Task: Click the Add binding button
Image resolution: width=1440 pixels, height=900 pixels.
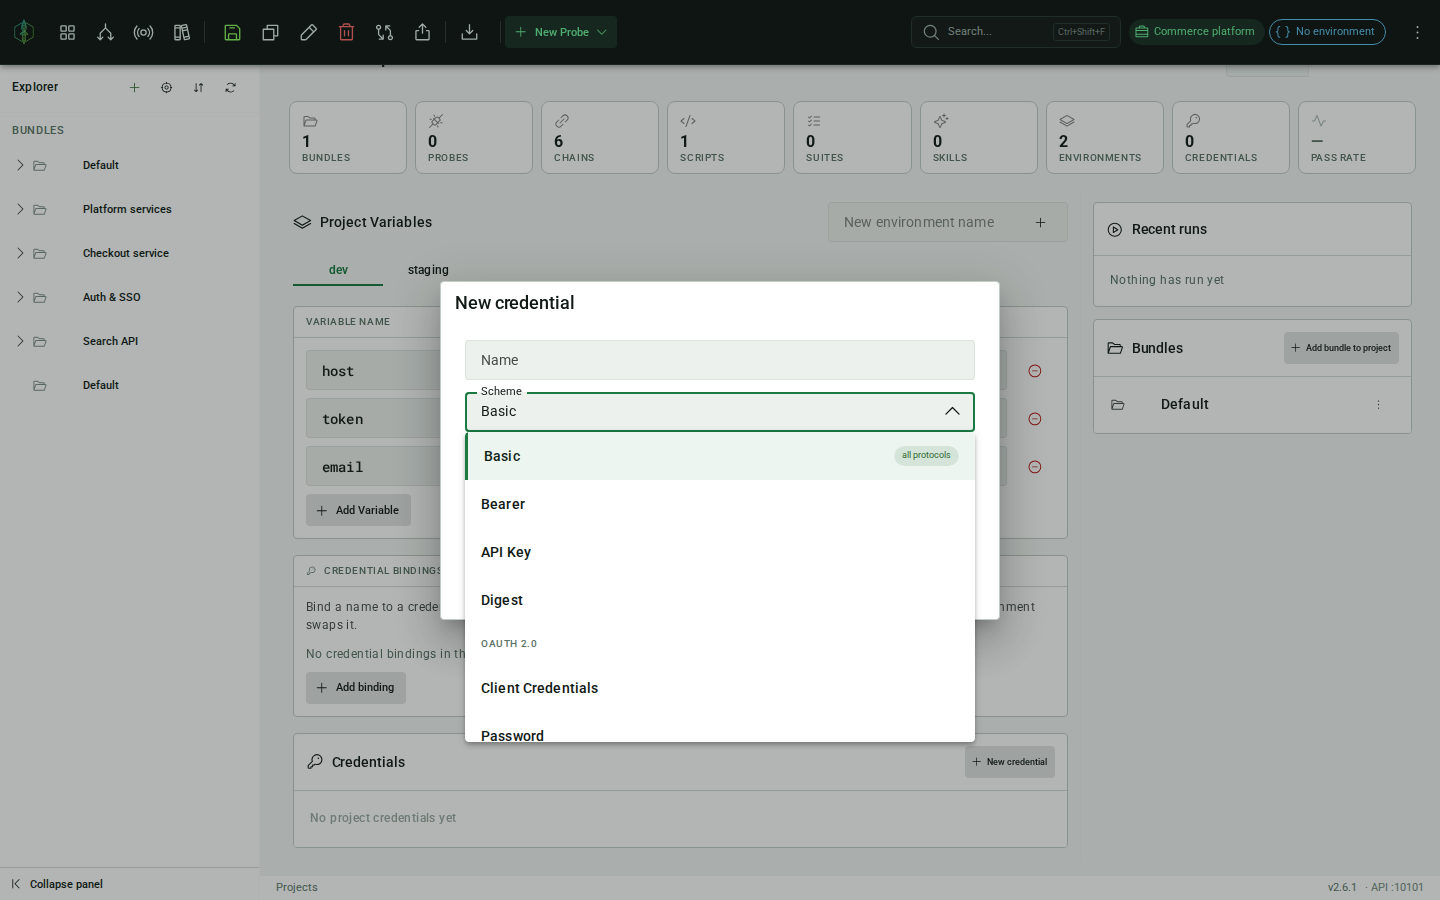Action: pyautogui.click(x=356, y=687)
